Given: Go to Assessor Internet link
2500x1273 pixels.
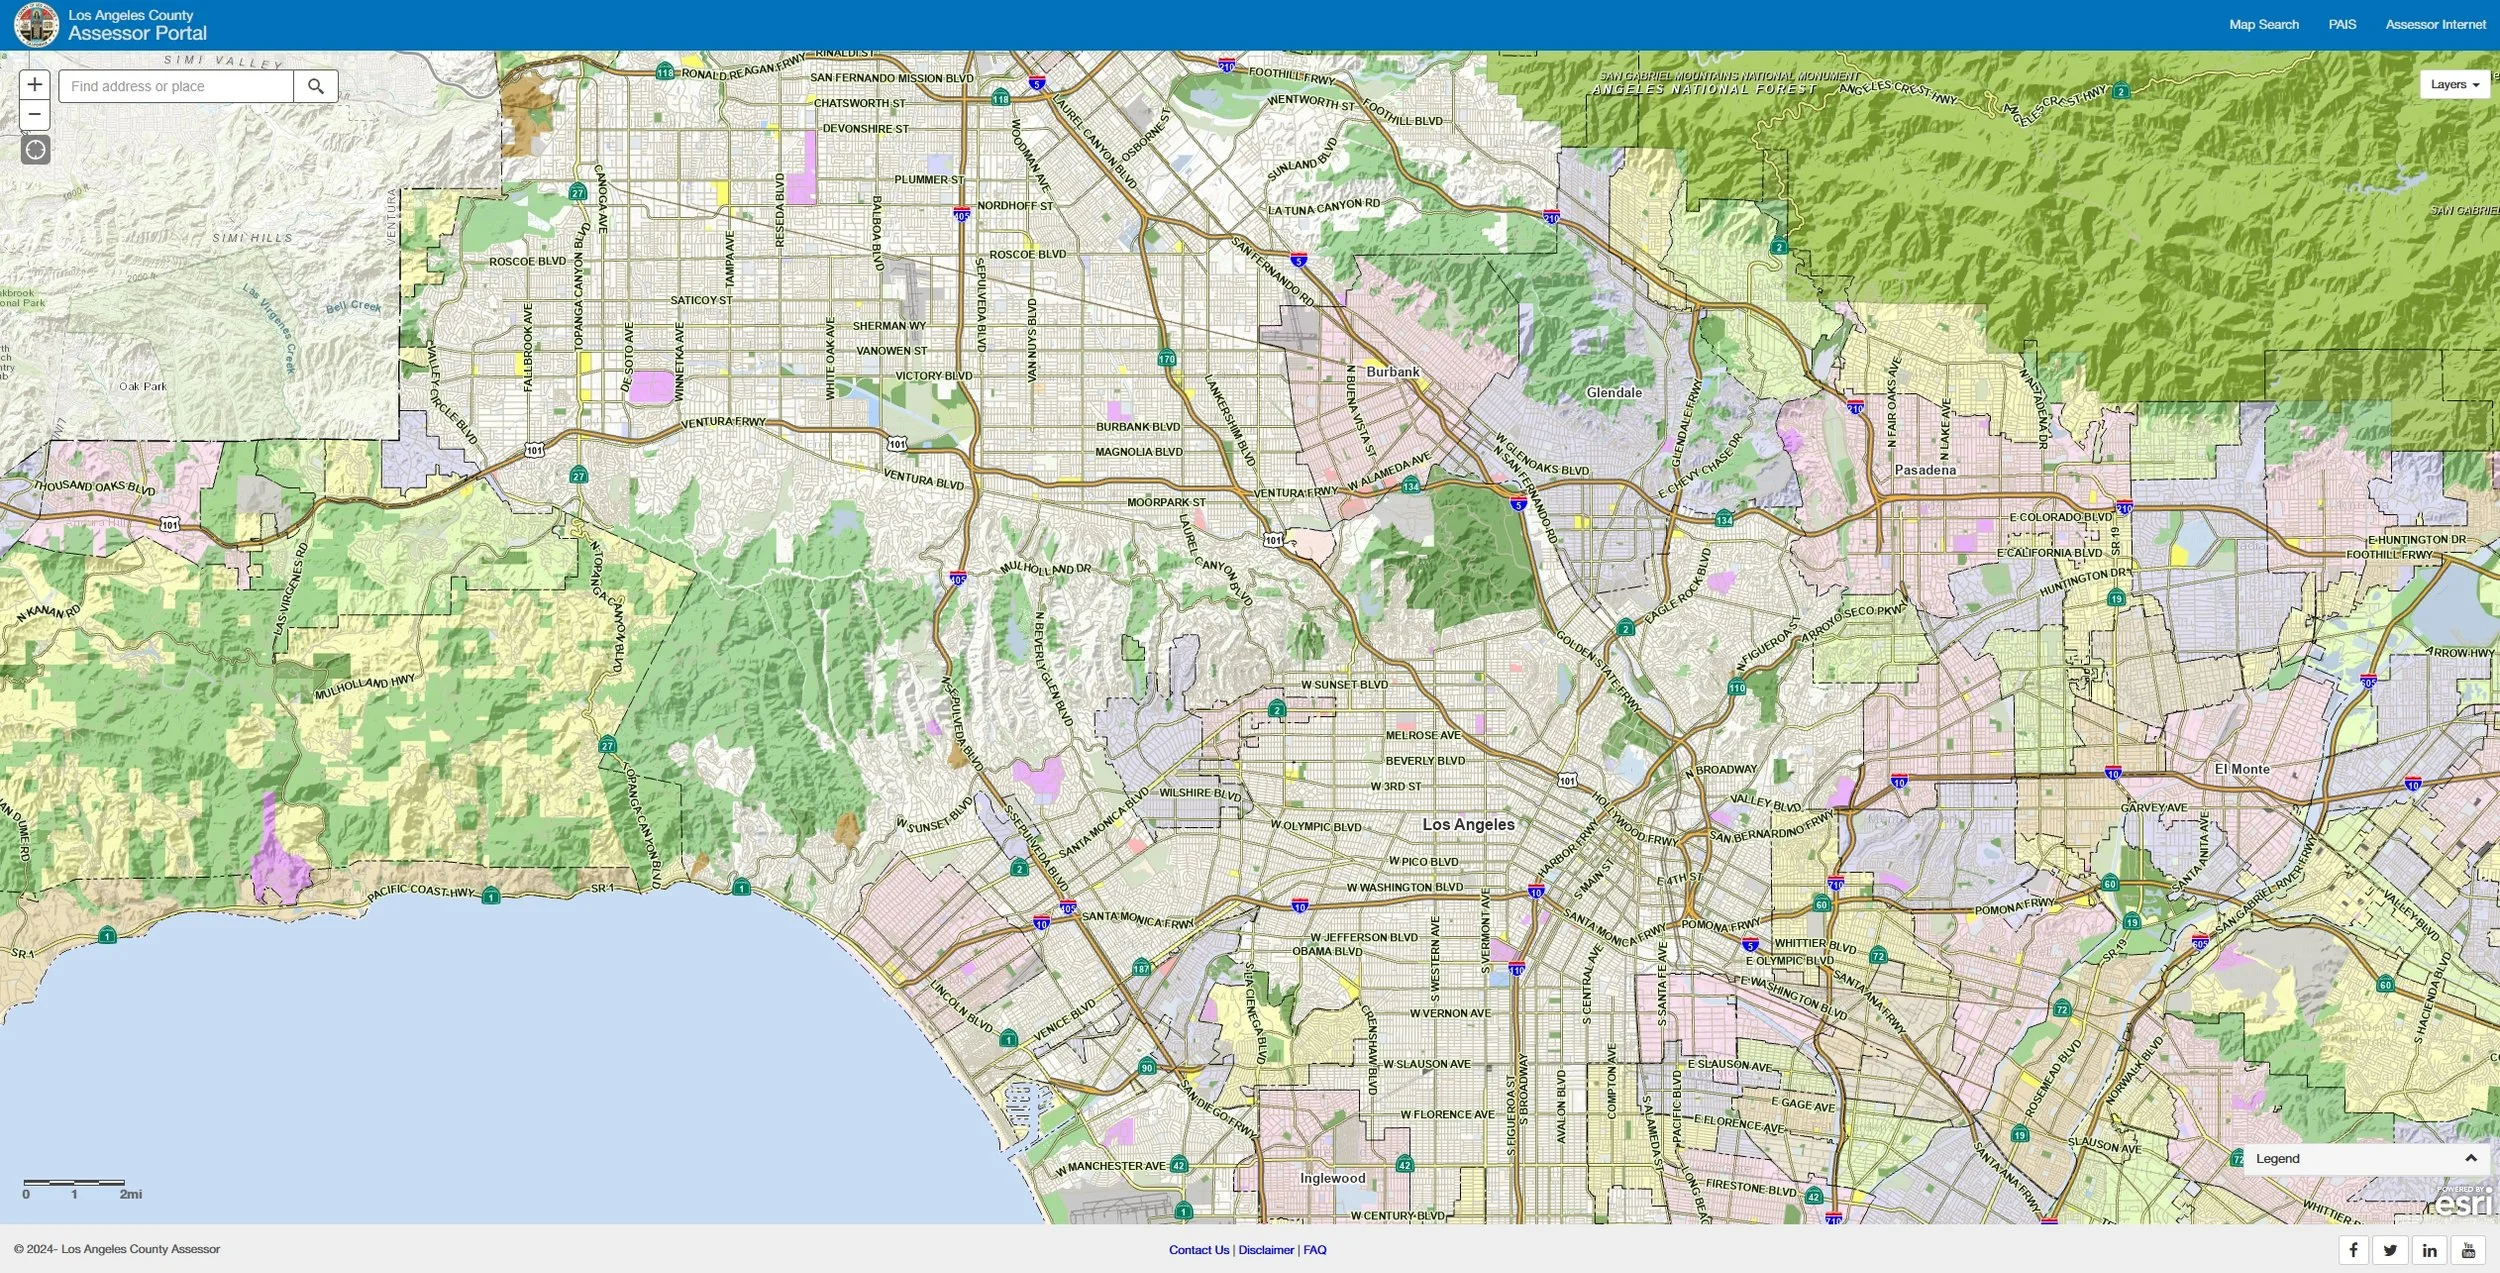Looking at the screenshot, I should (x=2435, y=24).
